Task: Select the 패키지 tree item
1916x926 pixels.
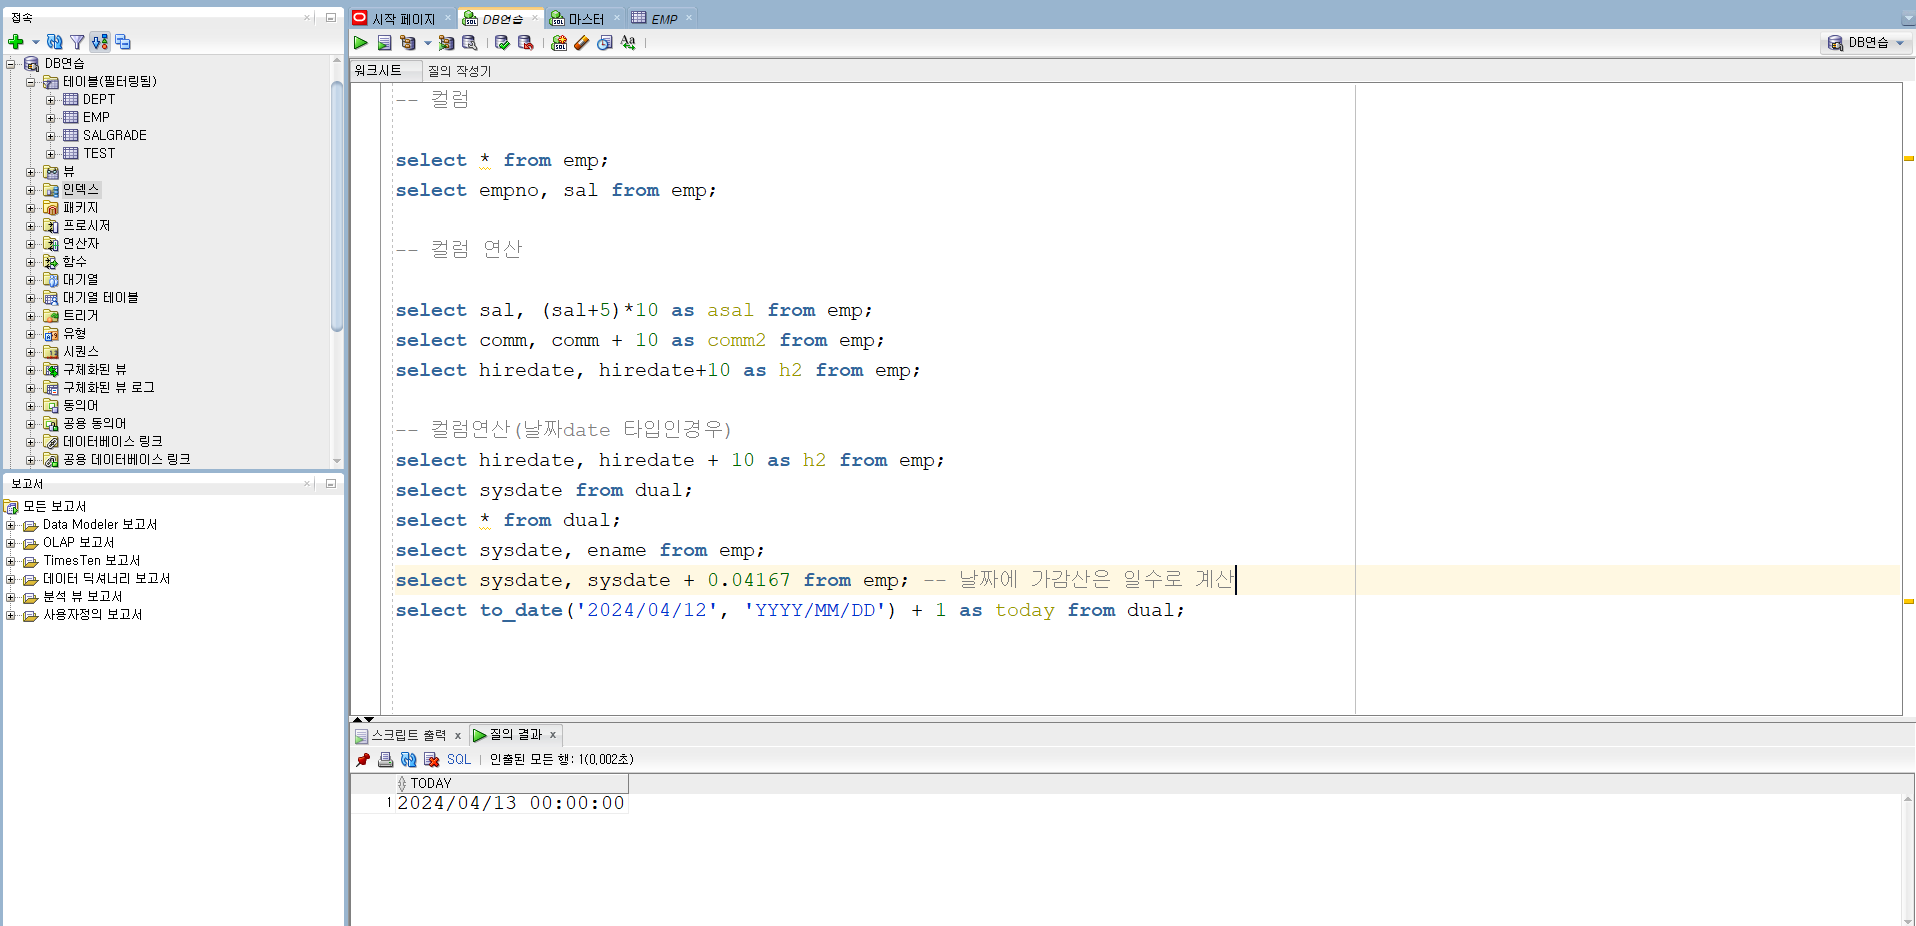Action: pyautogui.click(x=80, y=208)
